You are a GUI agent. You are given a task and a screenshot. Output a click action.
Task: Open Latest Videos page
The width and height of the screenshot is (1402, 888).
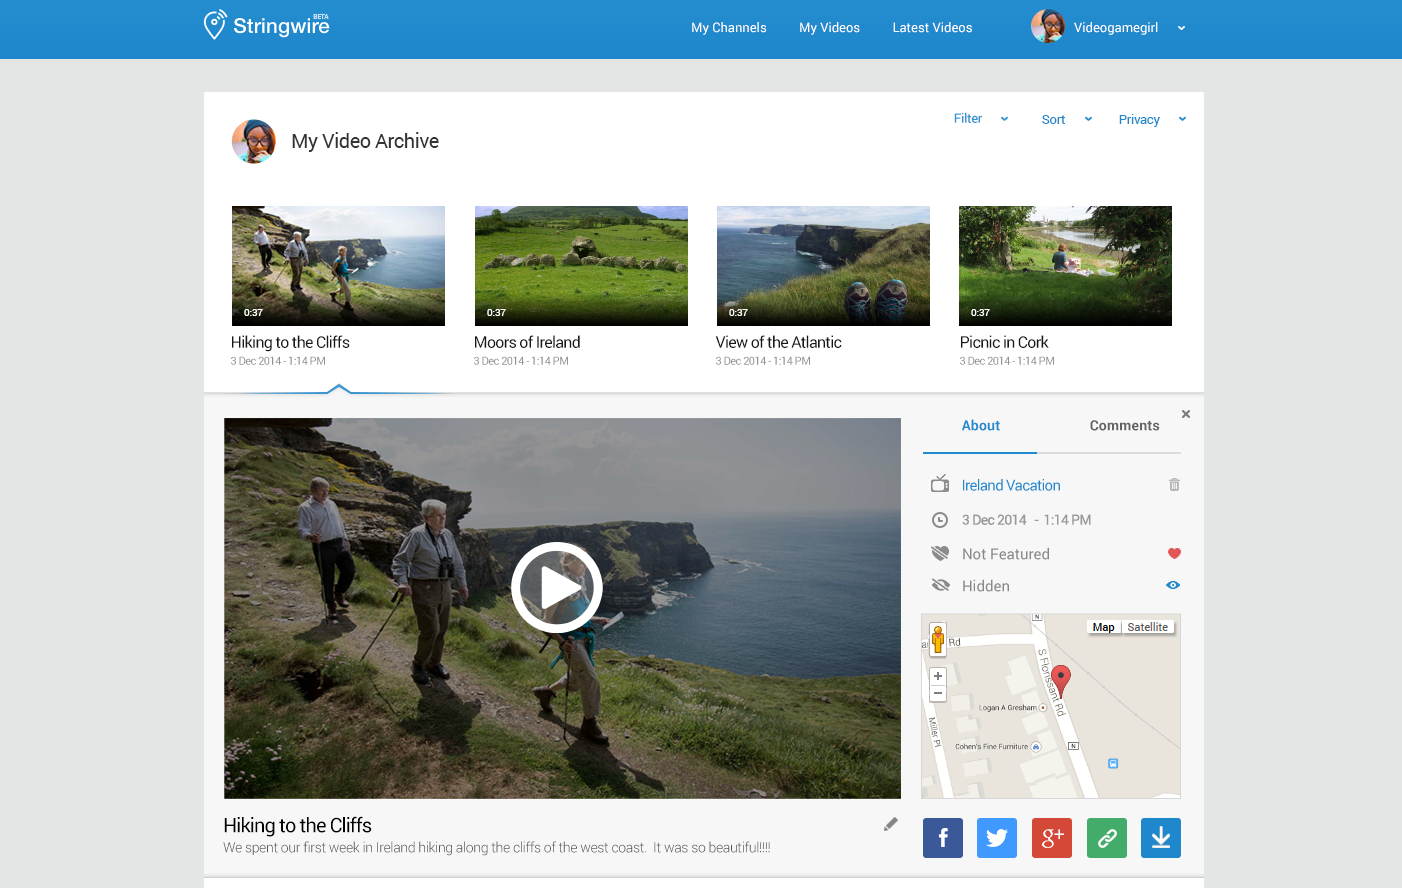(x=932, y=28)
